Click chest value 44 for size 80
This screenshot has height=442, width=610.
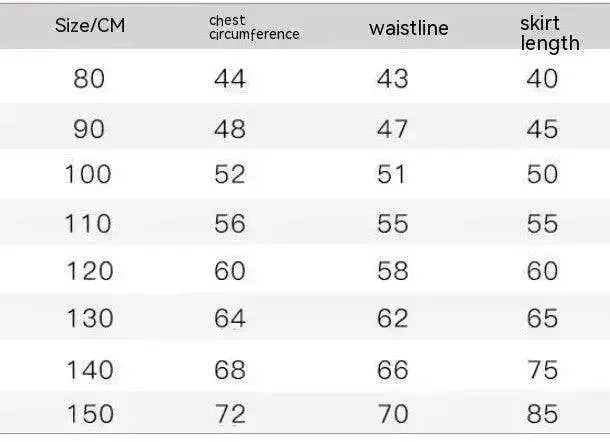(x=230, y=79)
